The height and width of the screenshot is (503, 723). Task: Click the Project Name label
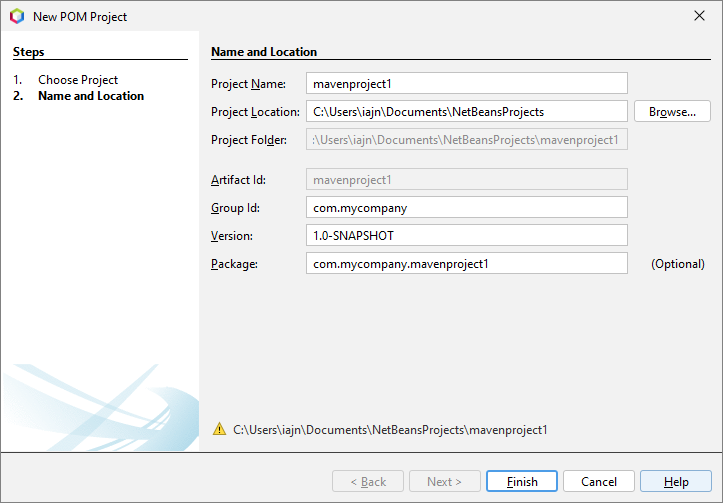pos(248,84)
